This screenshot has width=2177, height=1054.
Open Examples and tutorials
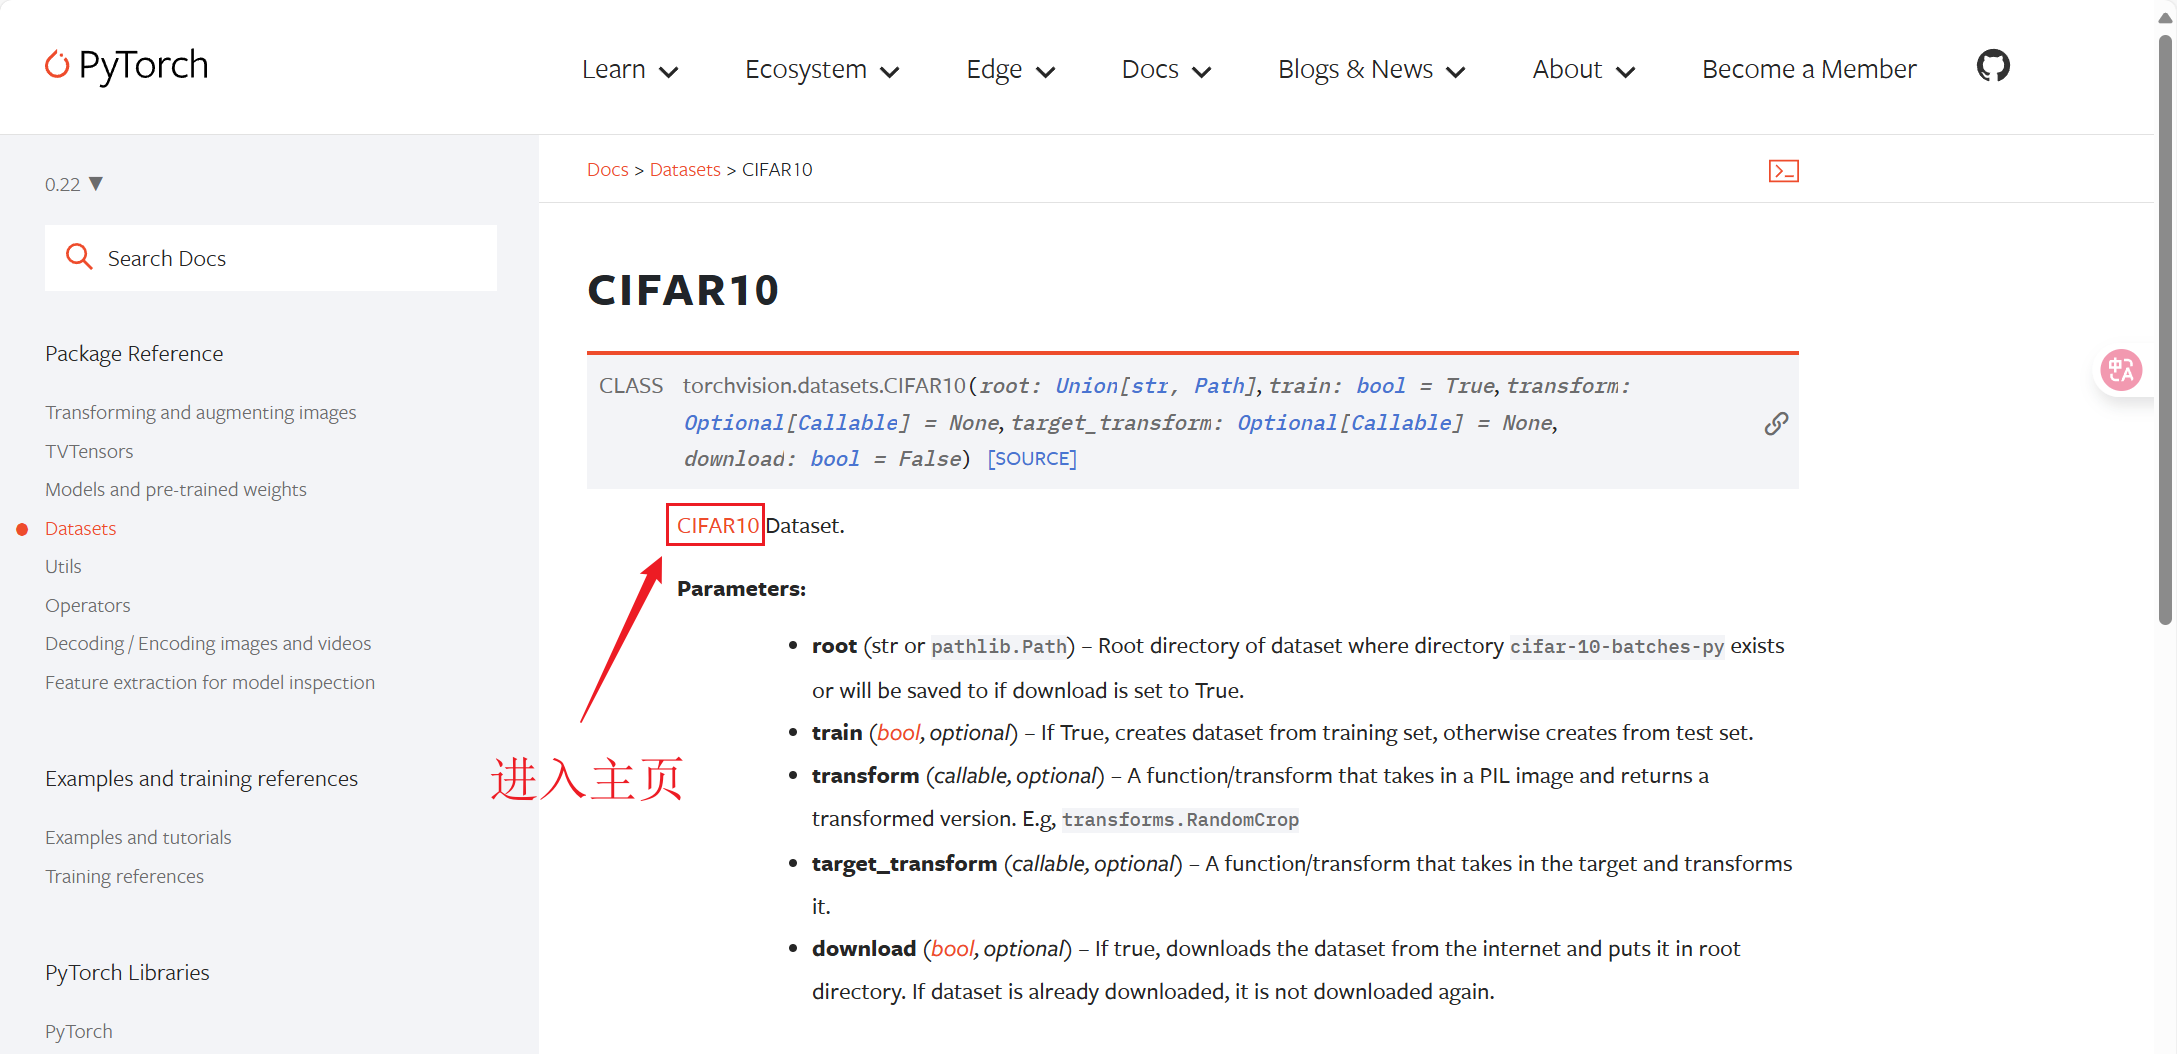click(138, 837)
